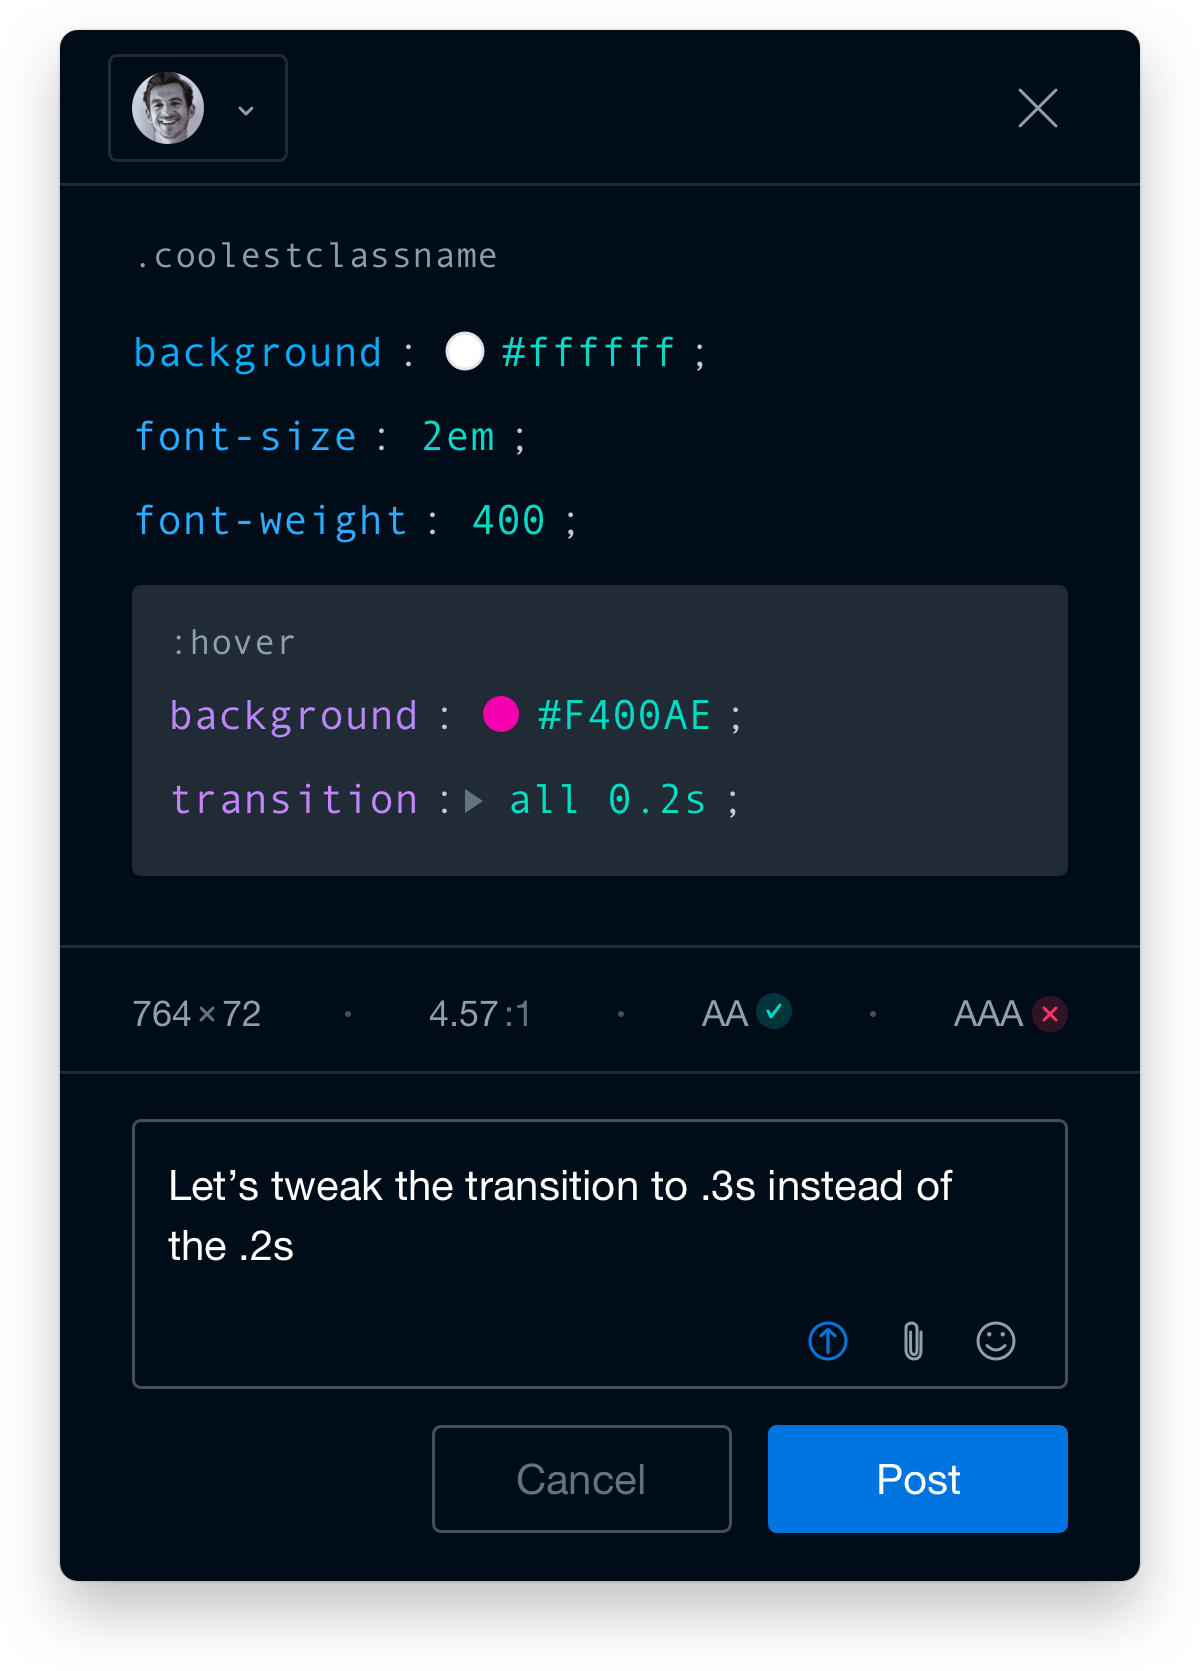Click the AA pass checkmark badge
The width and height of the screenshot is (1200, 1671).
(x=774, y=1011)
